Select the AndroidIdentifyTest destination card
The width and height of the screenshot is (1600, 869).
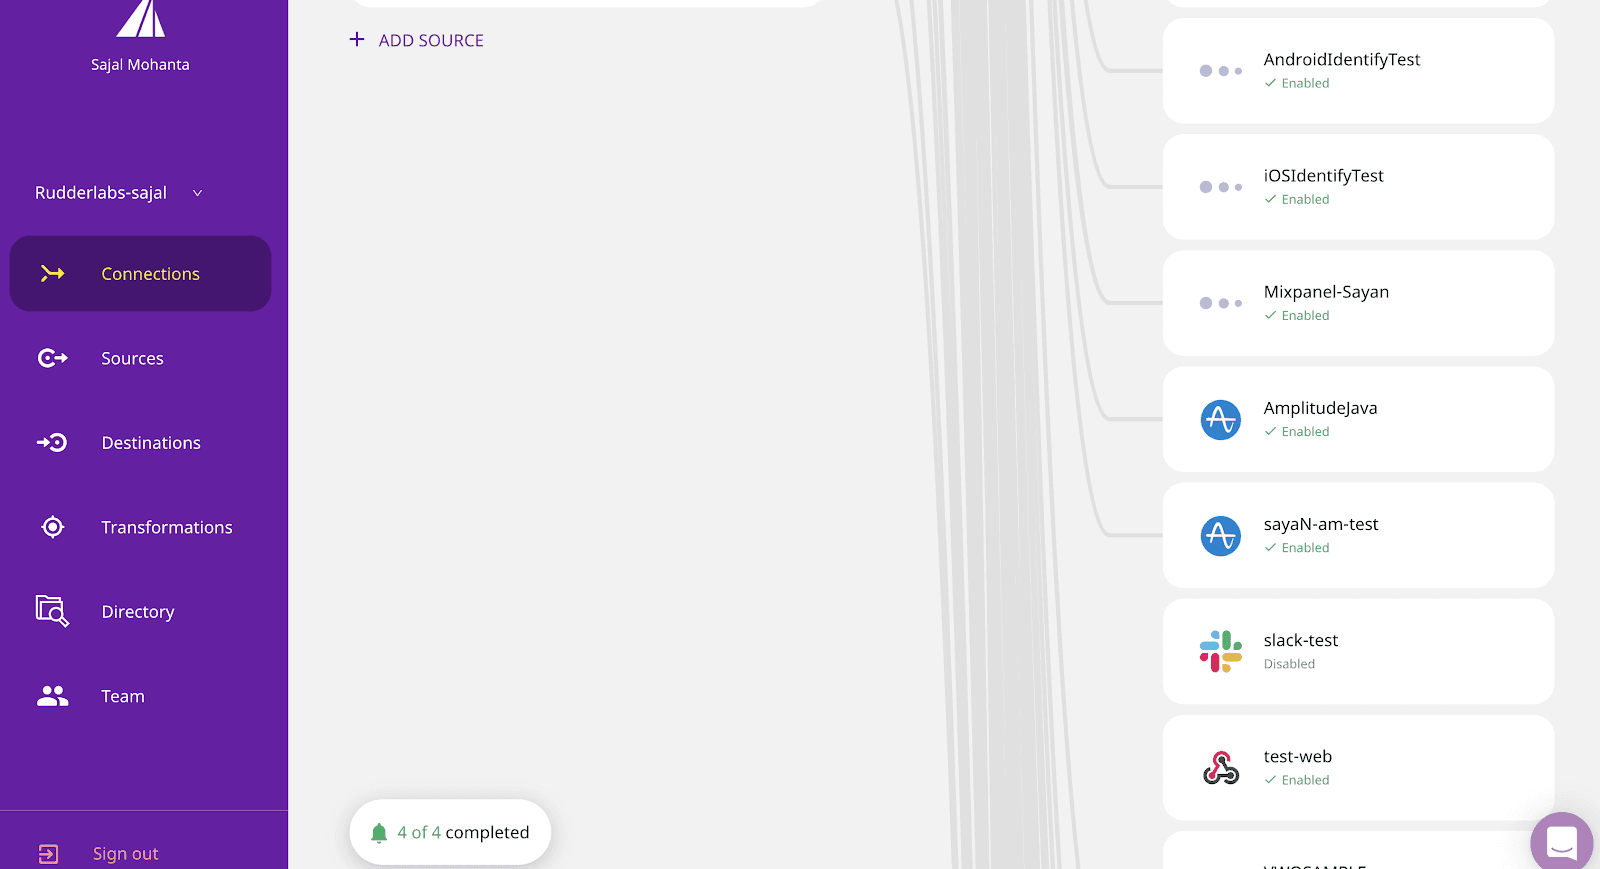pyautogui.click(x=1357, y=71)
